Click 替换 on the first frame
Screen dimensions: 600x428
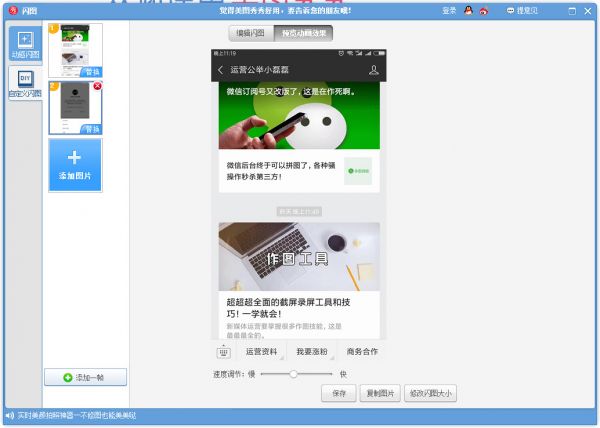[91, 72]
